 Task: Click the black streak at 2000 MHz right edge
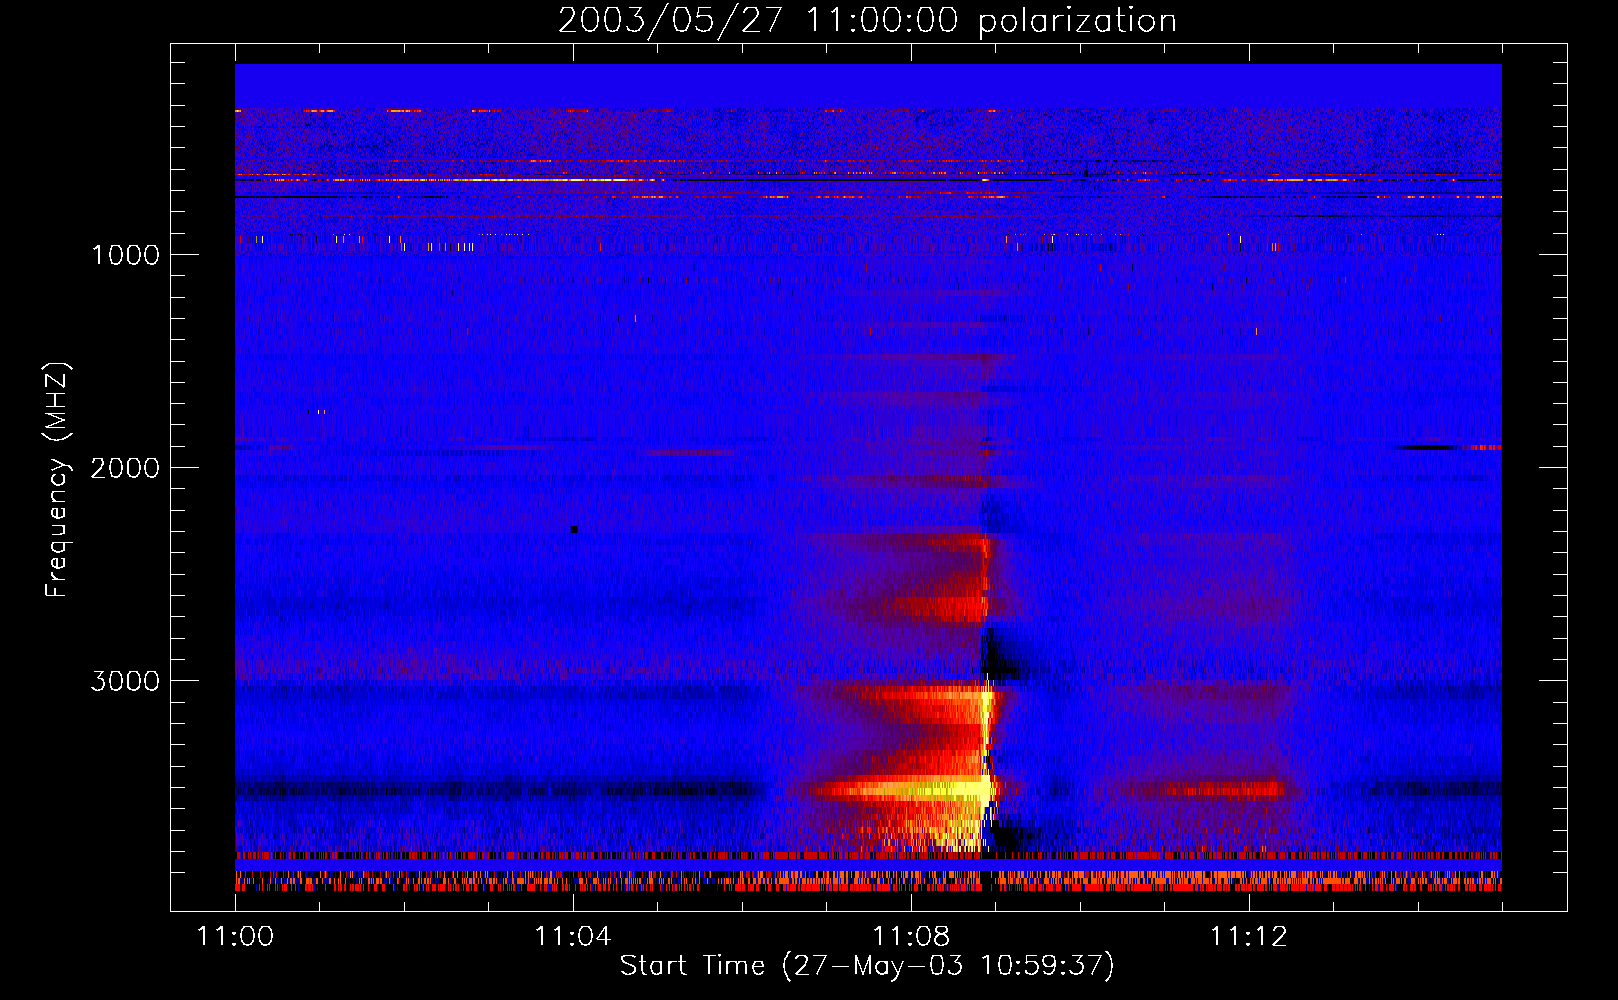(x=1426, y=448)
